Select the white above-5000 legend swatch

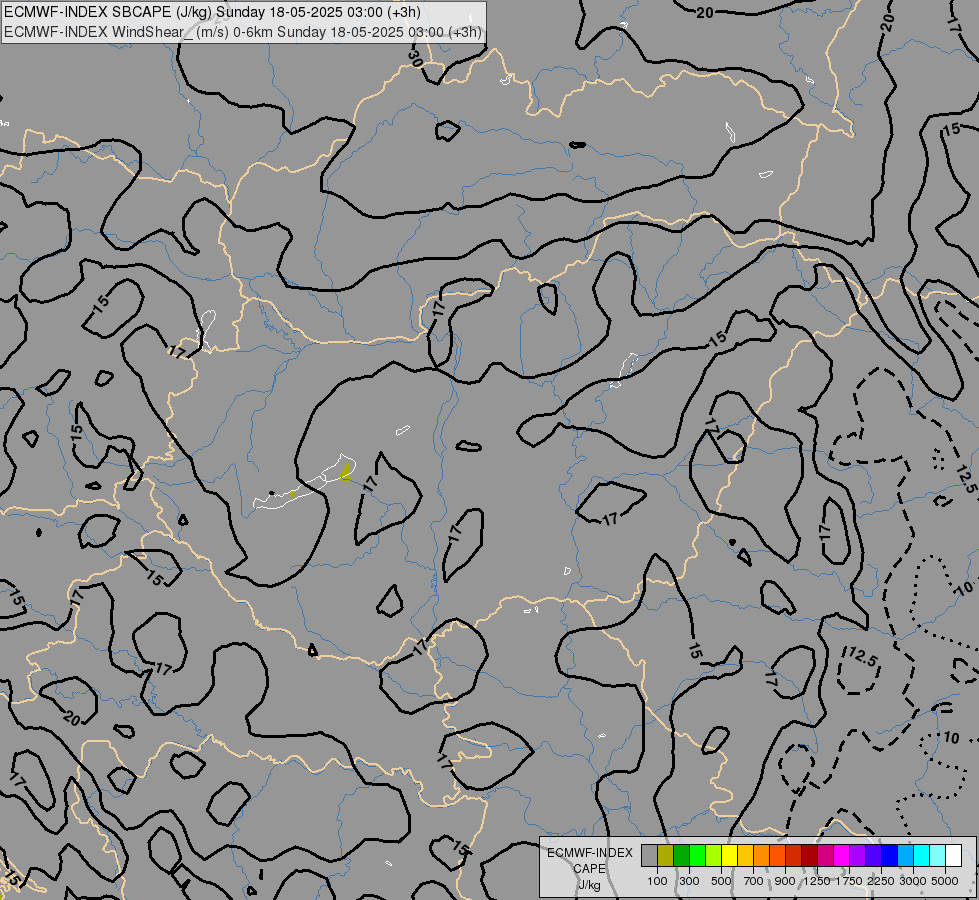pos(954,856)
